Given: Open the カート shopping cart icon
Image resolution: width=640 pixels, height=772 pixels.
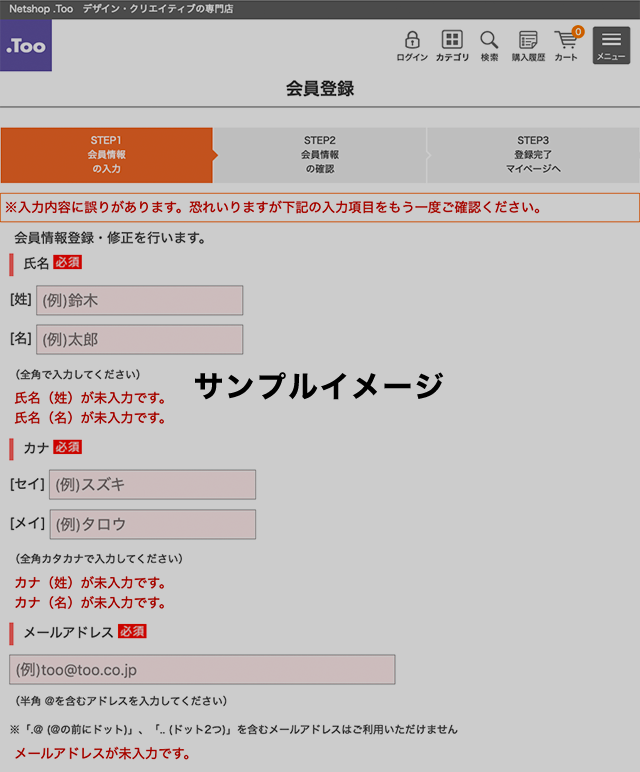Looking at the screenshot, I should click(x=566, y=45).
